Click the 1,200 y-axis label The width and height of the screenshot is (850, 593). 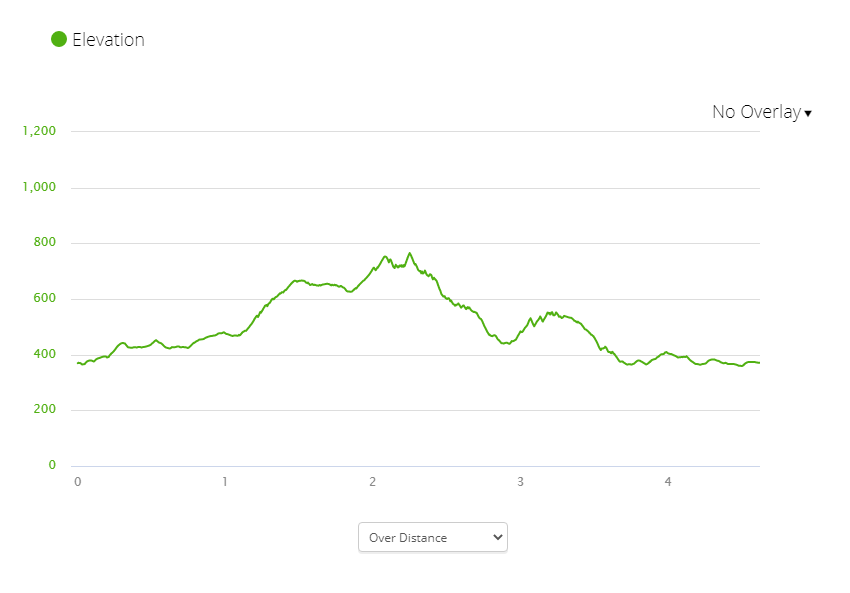click(x=38, y=131)
